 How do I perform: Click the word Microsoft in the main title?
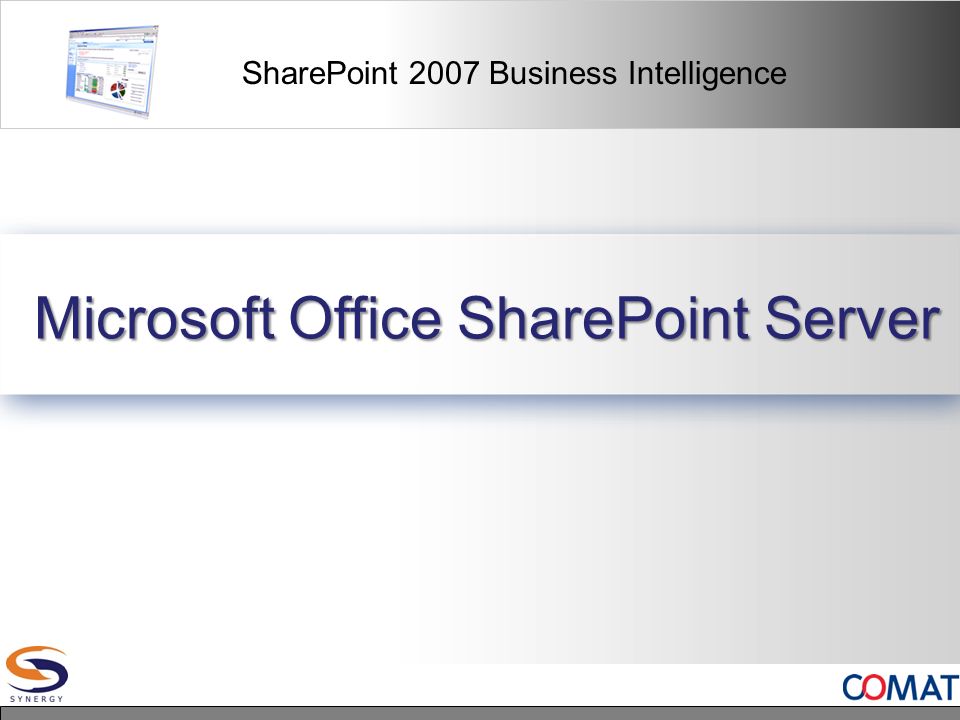154,318
